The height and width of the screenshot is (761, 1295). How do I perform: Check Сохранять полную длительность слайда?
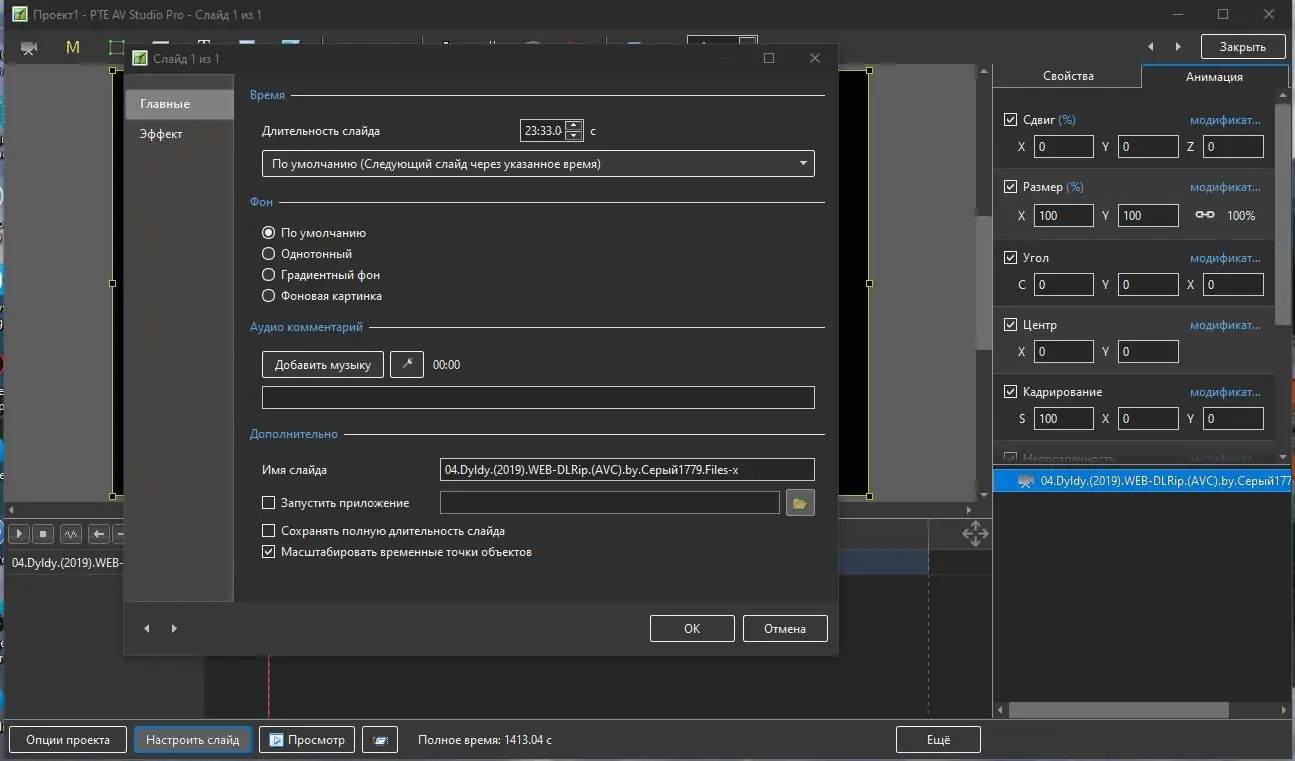[268, 531]
